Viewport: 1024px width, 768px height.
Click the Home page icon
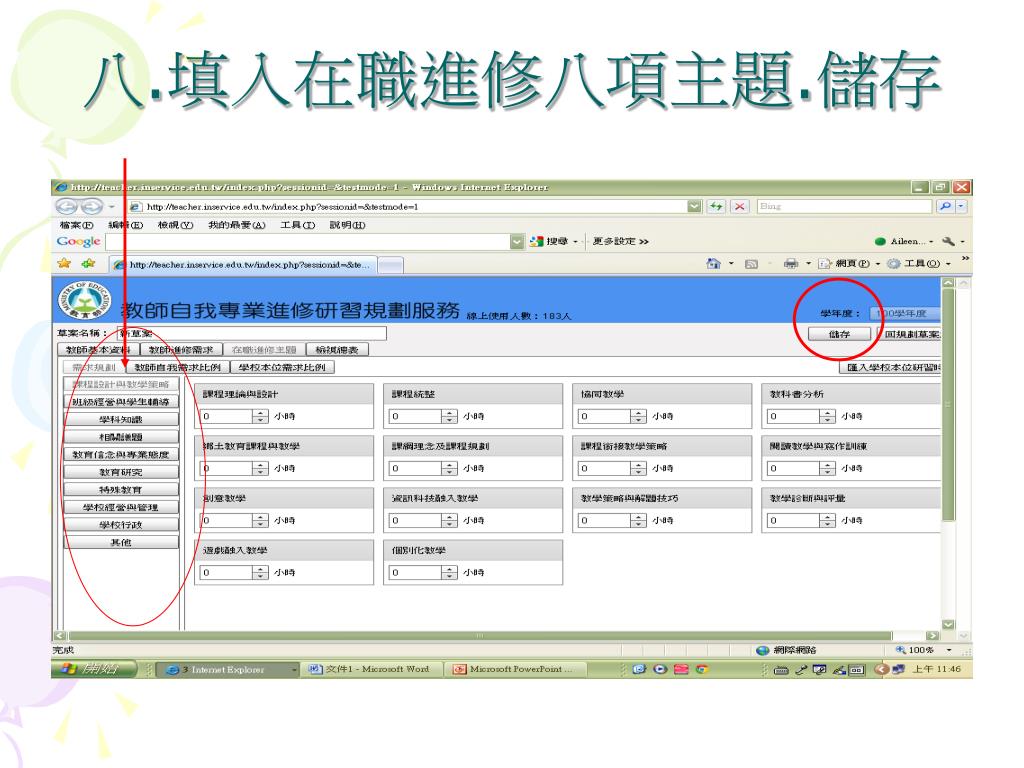[x=713, y=264]
